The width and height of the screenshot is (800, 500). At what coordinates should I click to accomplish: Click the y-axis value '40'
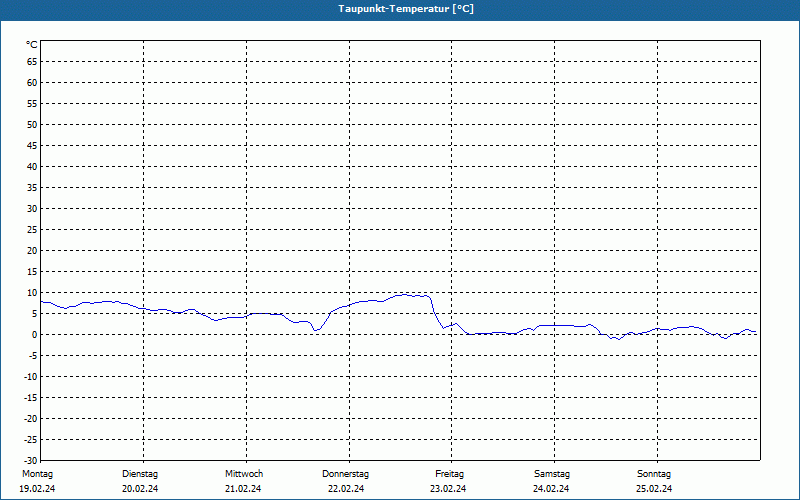point(32,166)
